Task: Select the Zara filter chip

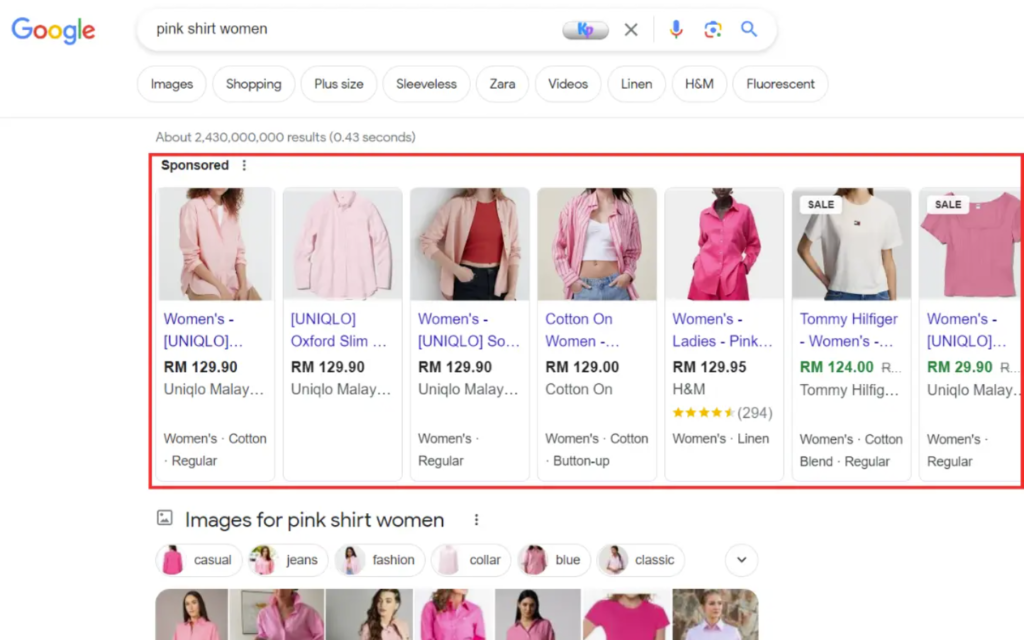Action: (502, 84)
